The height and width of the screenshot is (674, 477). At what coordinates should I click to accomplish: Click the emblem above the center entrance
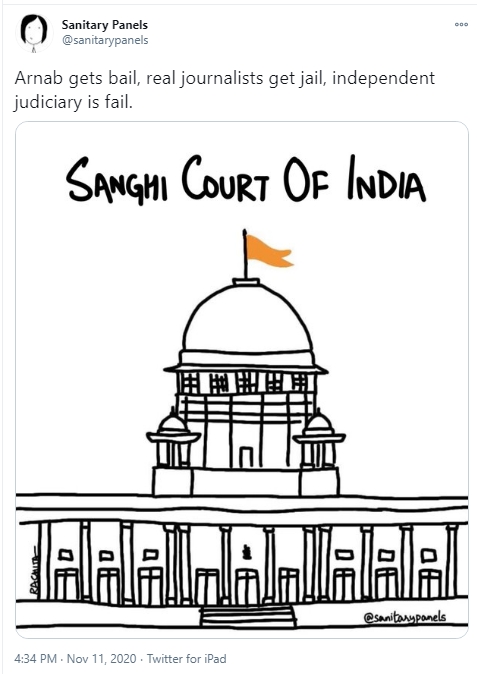click(x=246, y=552)
